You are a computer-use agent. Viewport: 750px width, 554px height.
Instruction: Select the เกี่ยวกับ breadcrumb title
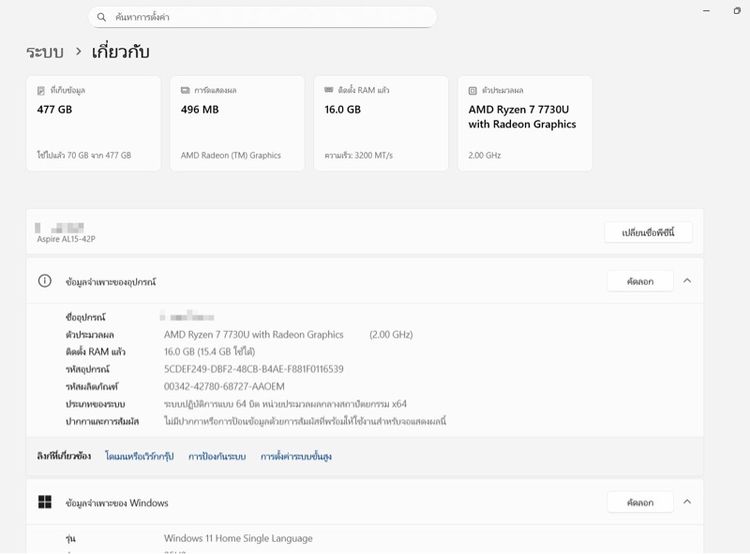[x=120, y=51]
